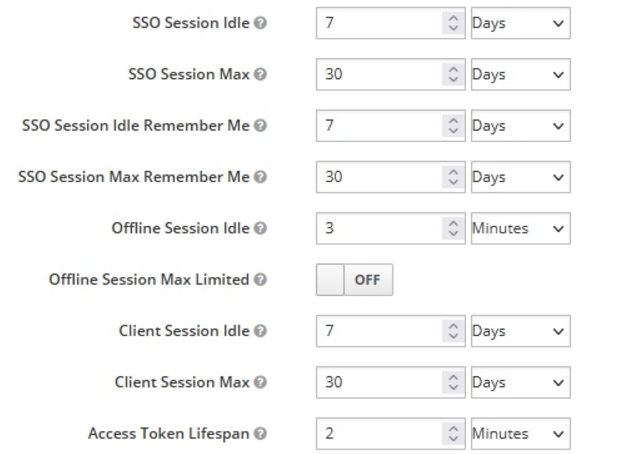The height and width of the screenshot is (454, 628).
Task: Click the Access Token Lifespan spinner arrows
Action: [453, 434]
